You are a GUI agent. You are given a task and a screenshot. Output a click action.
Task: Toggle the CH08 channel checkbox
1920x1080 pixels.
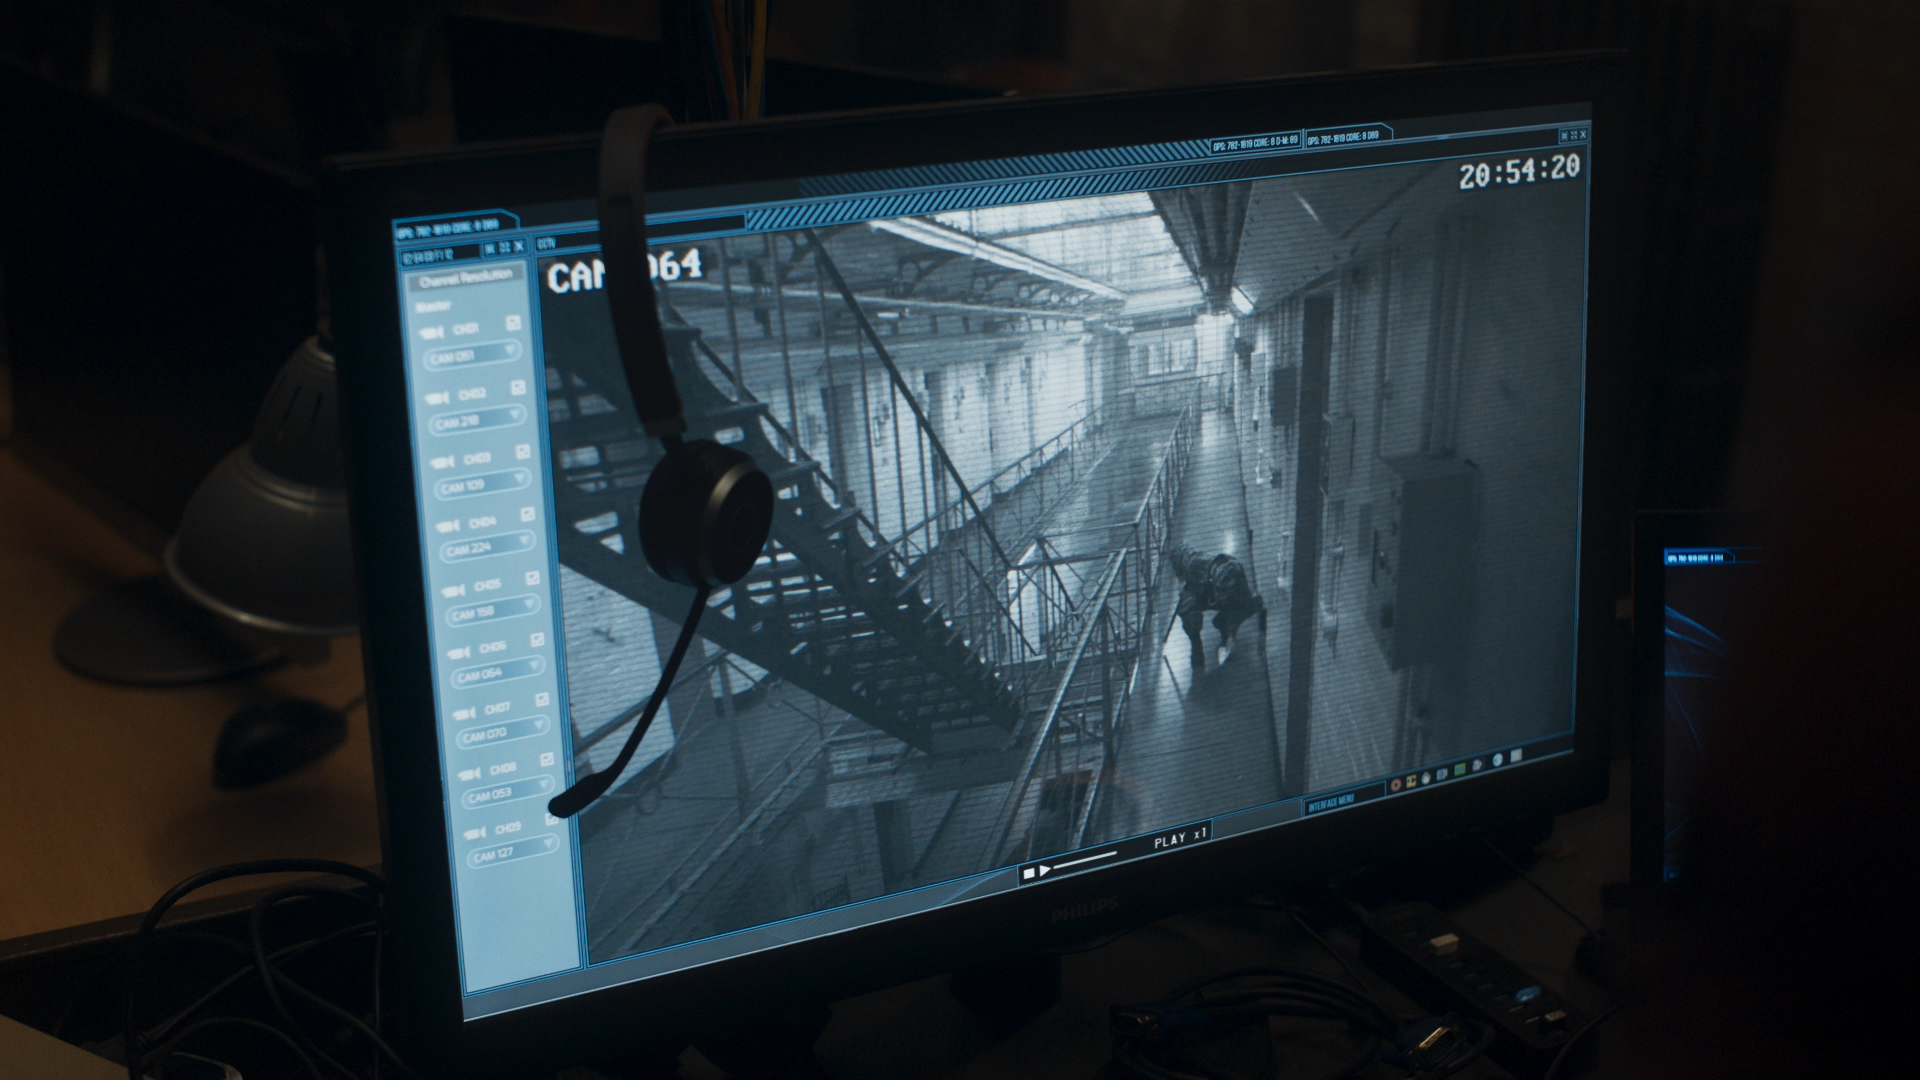[x=547, y=761]
